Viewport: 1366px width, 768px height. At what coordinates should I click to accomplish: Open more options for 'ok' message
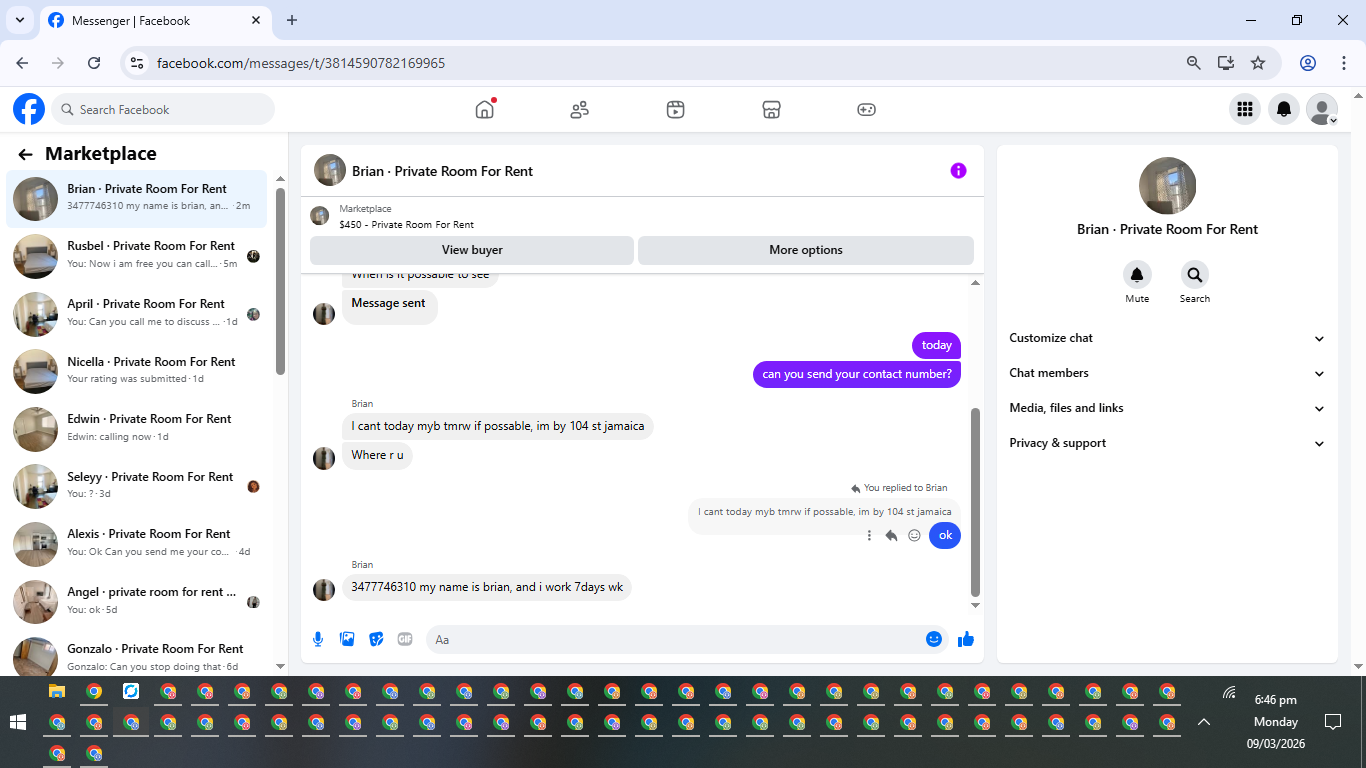(x=869, y=536)
